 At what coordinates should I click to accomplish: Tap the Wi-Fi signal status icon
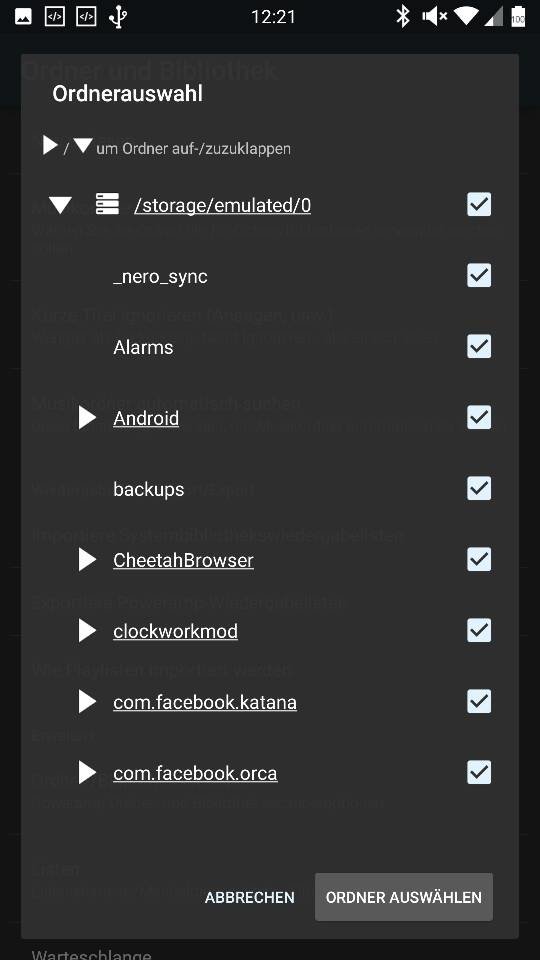(466, 17)
